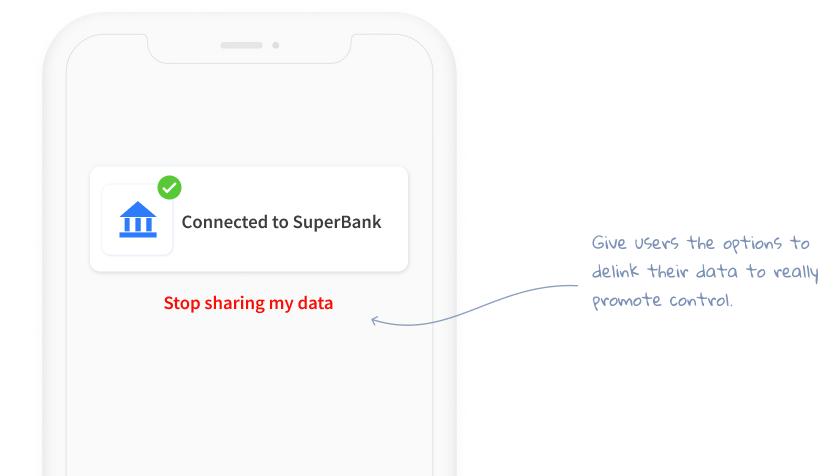Click the word SuperBank in the card
834x476 pixels.
[x=337, y=222]
